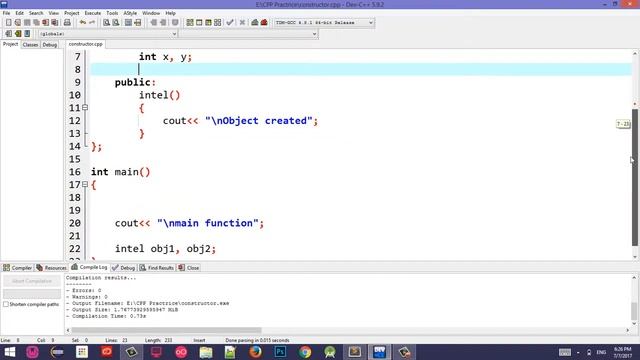The width and height of the screenshot is (640, 360).
Task: Open the Tools menu
Action: click(x=112, y=13)
